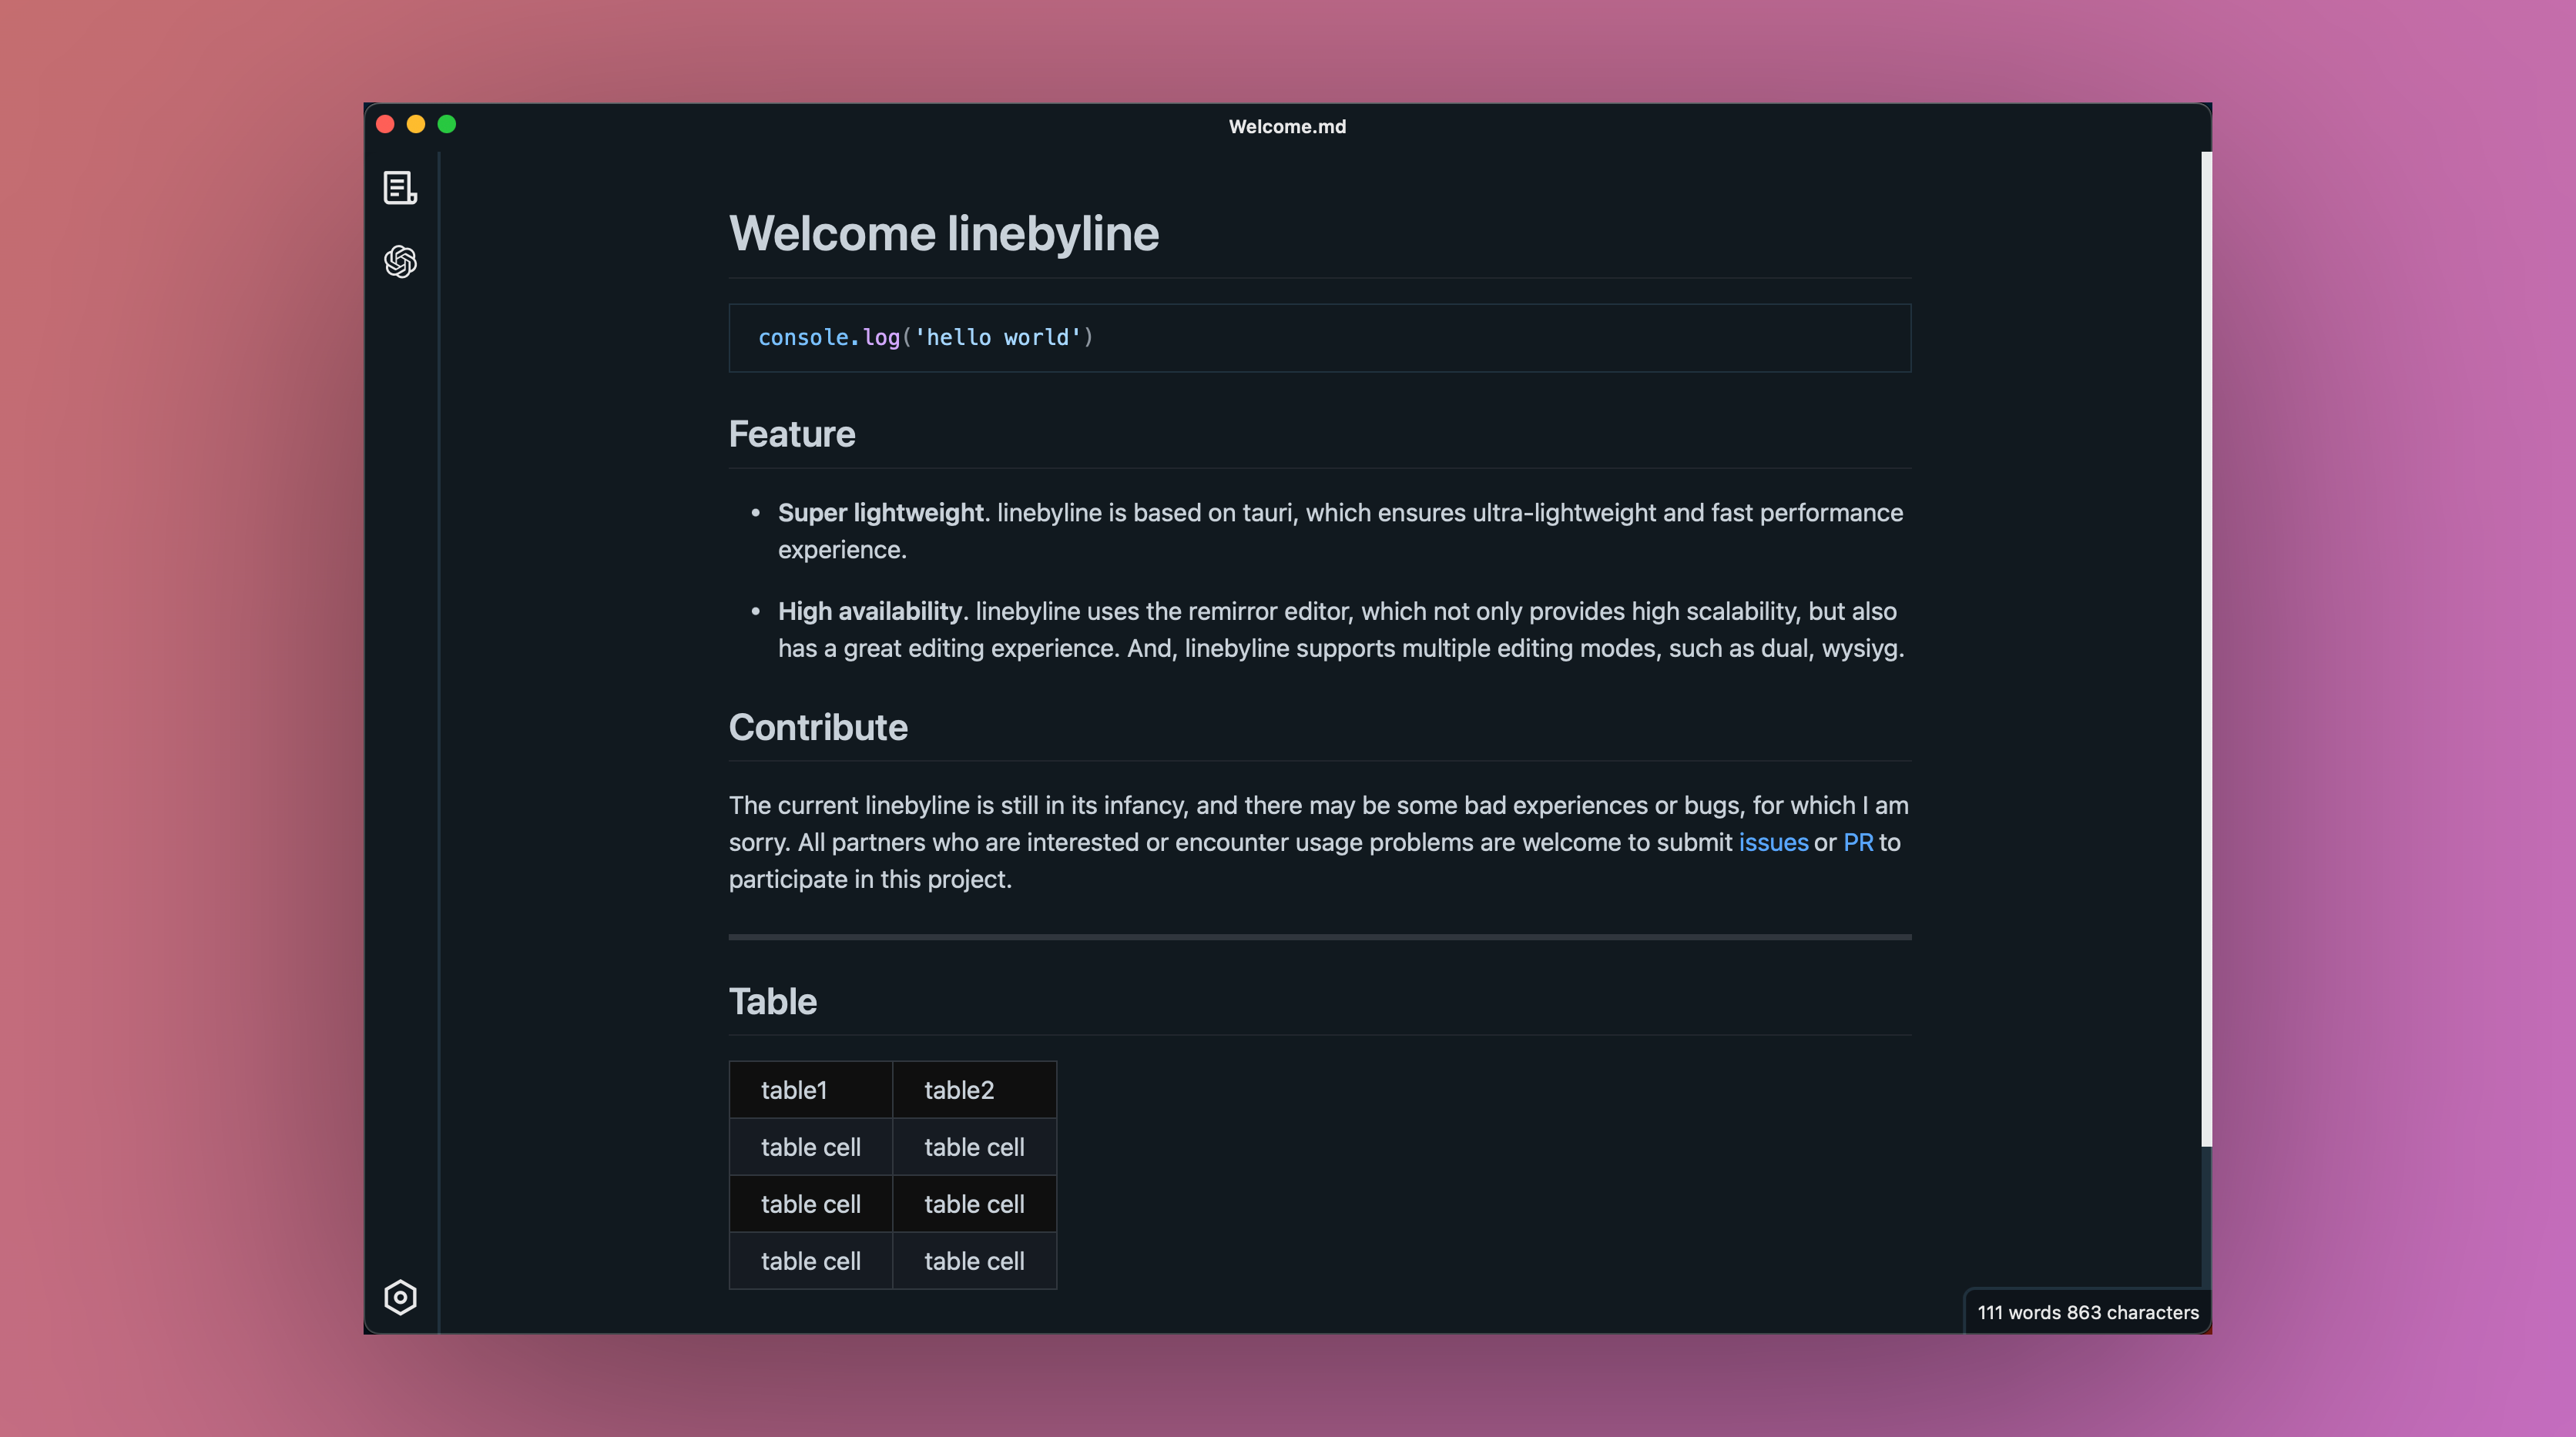This screenshot has height=1437, width=2576.
Task: Click the green maximize window button
Action: [447, 124]
